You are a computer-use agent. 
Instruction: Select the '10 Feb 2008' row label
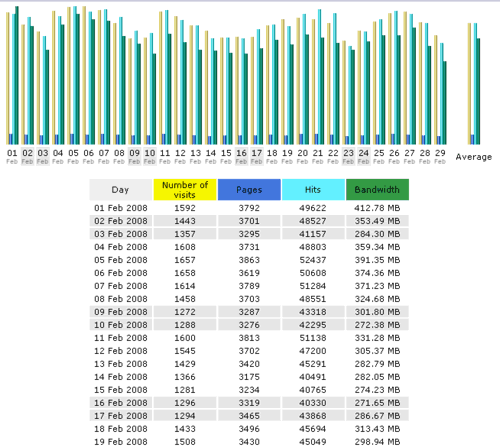pos(121,325)
